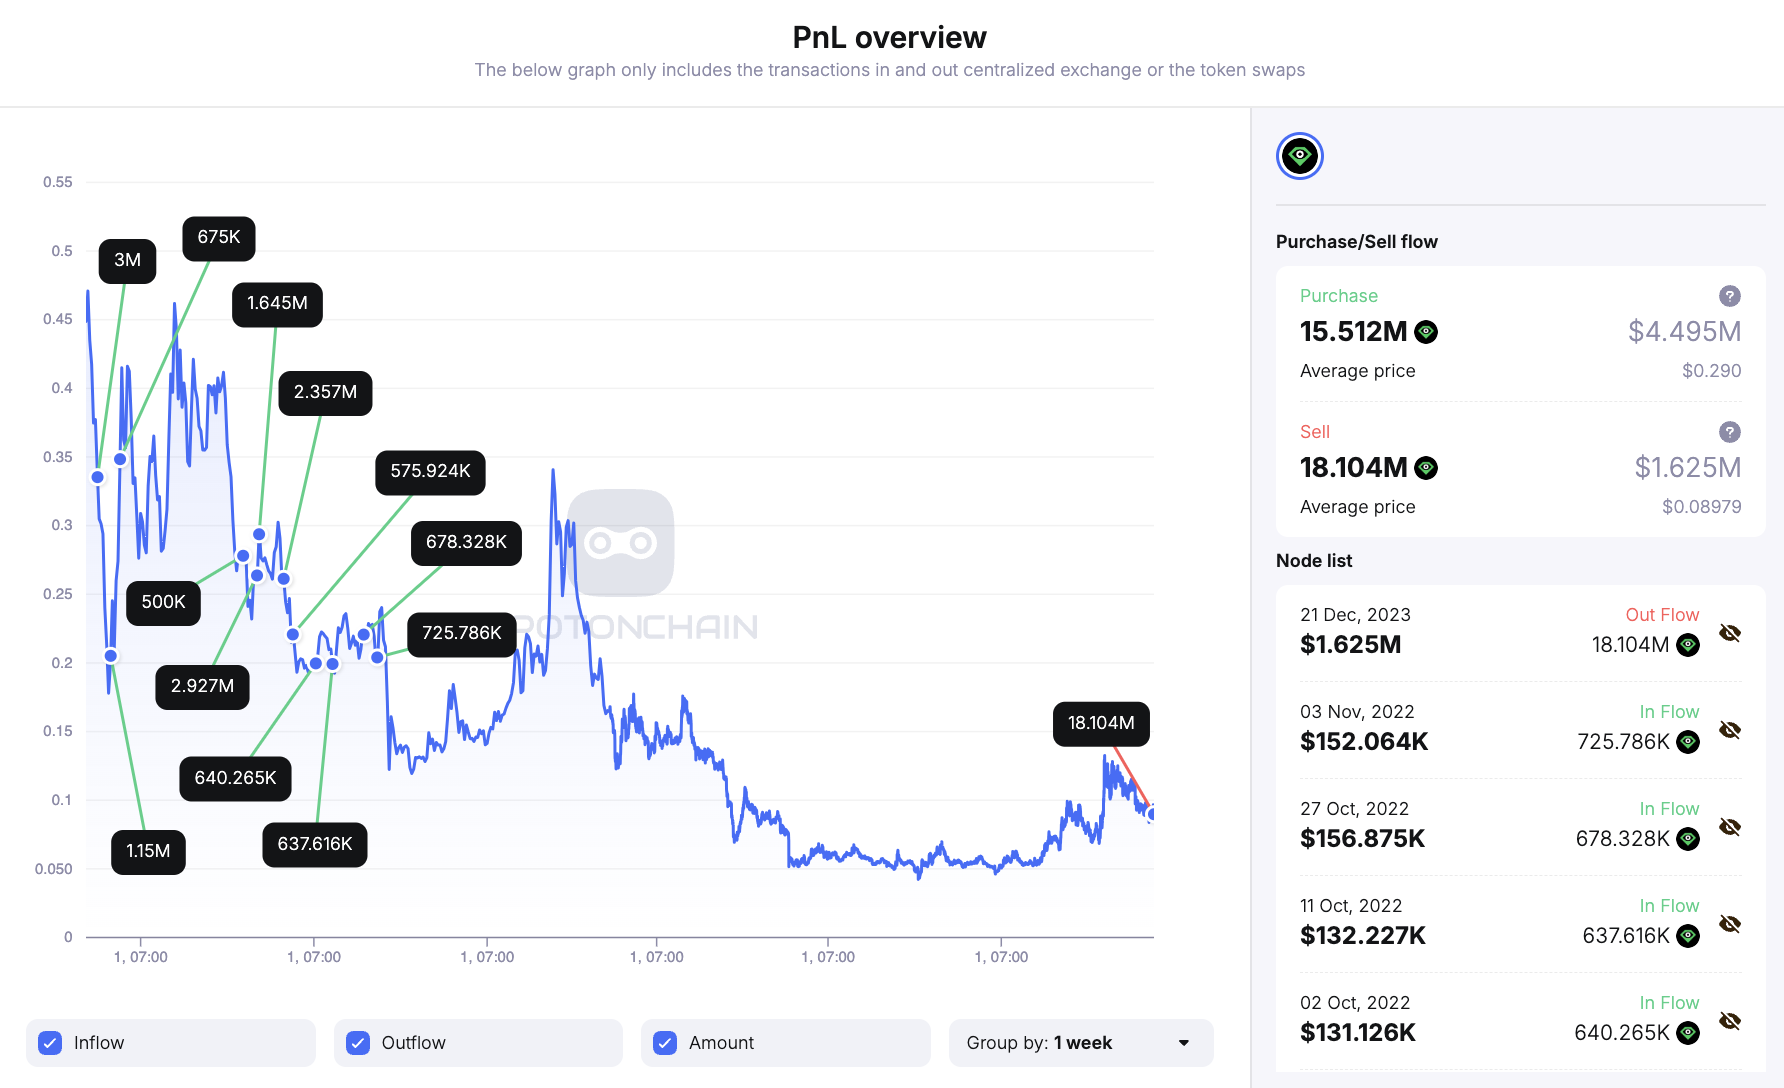Click the 1.15M label on the chart
The width and height of the screenshot is (1784, 1088).
[148, 851]
